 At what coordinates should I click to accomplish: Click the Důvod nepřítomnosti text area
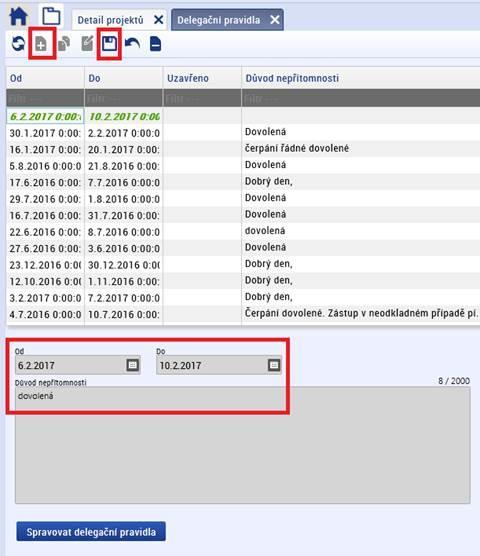pos(242,445)
